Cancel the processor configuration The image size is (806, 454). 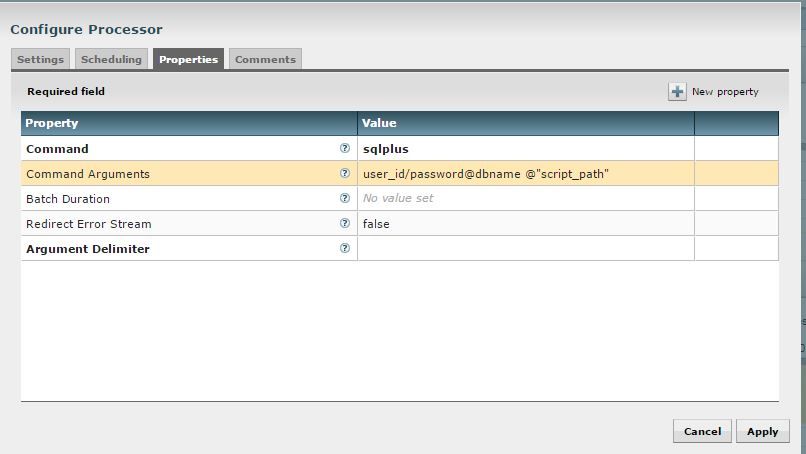(x=702, y=431)
